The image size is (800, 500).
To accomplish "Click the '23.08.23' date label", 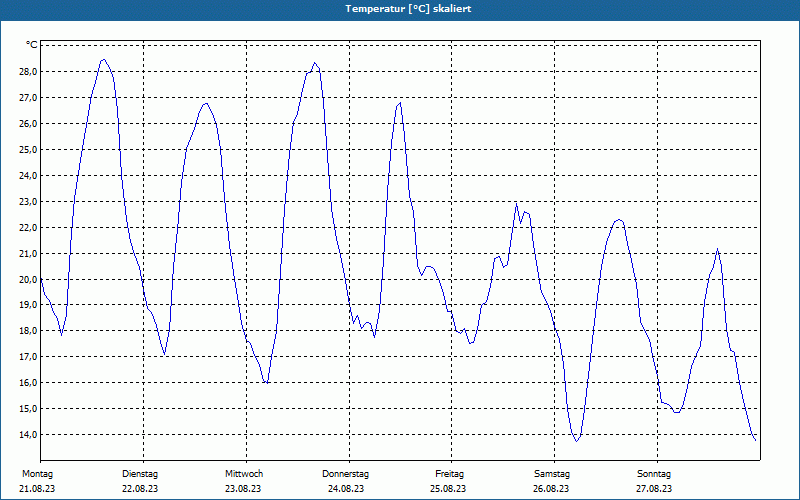I will point(243,489).
